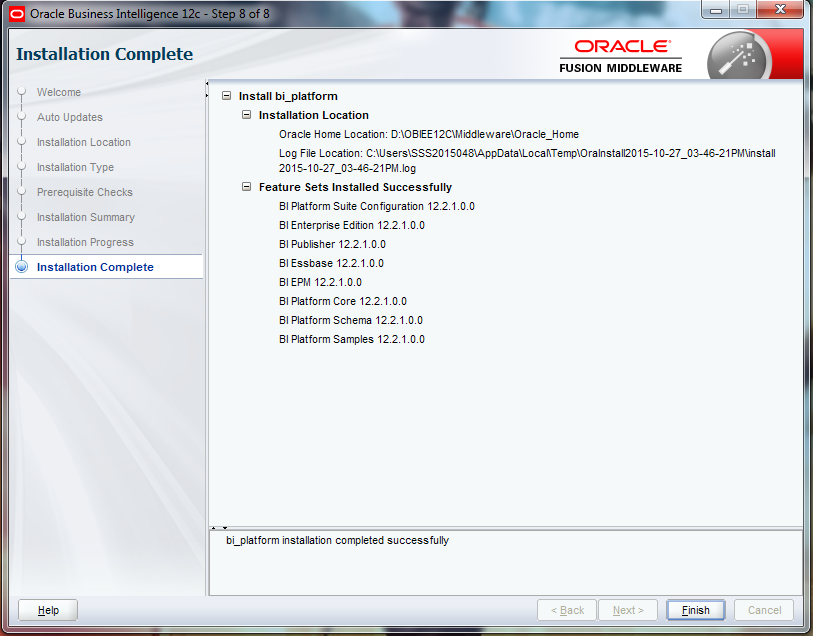
Task: Click the message pane splitter arrows
Action: coord(219,528)
